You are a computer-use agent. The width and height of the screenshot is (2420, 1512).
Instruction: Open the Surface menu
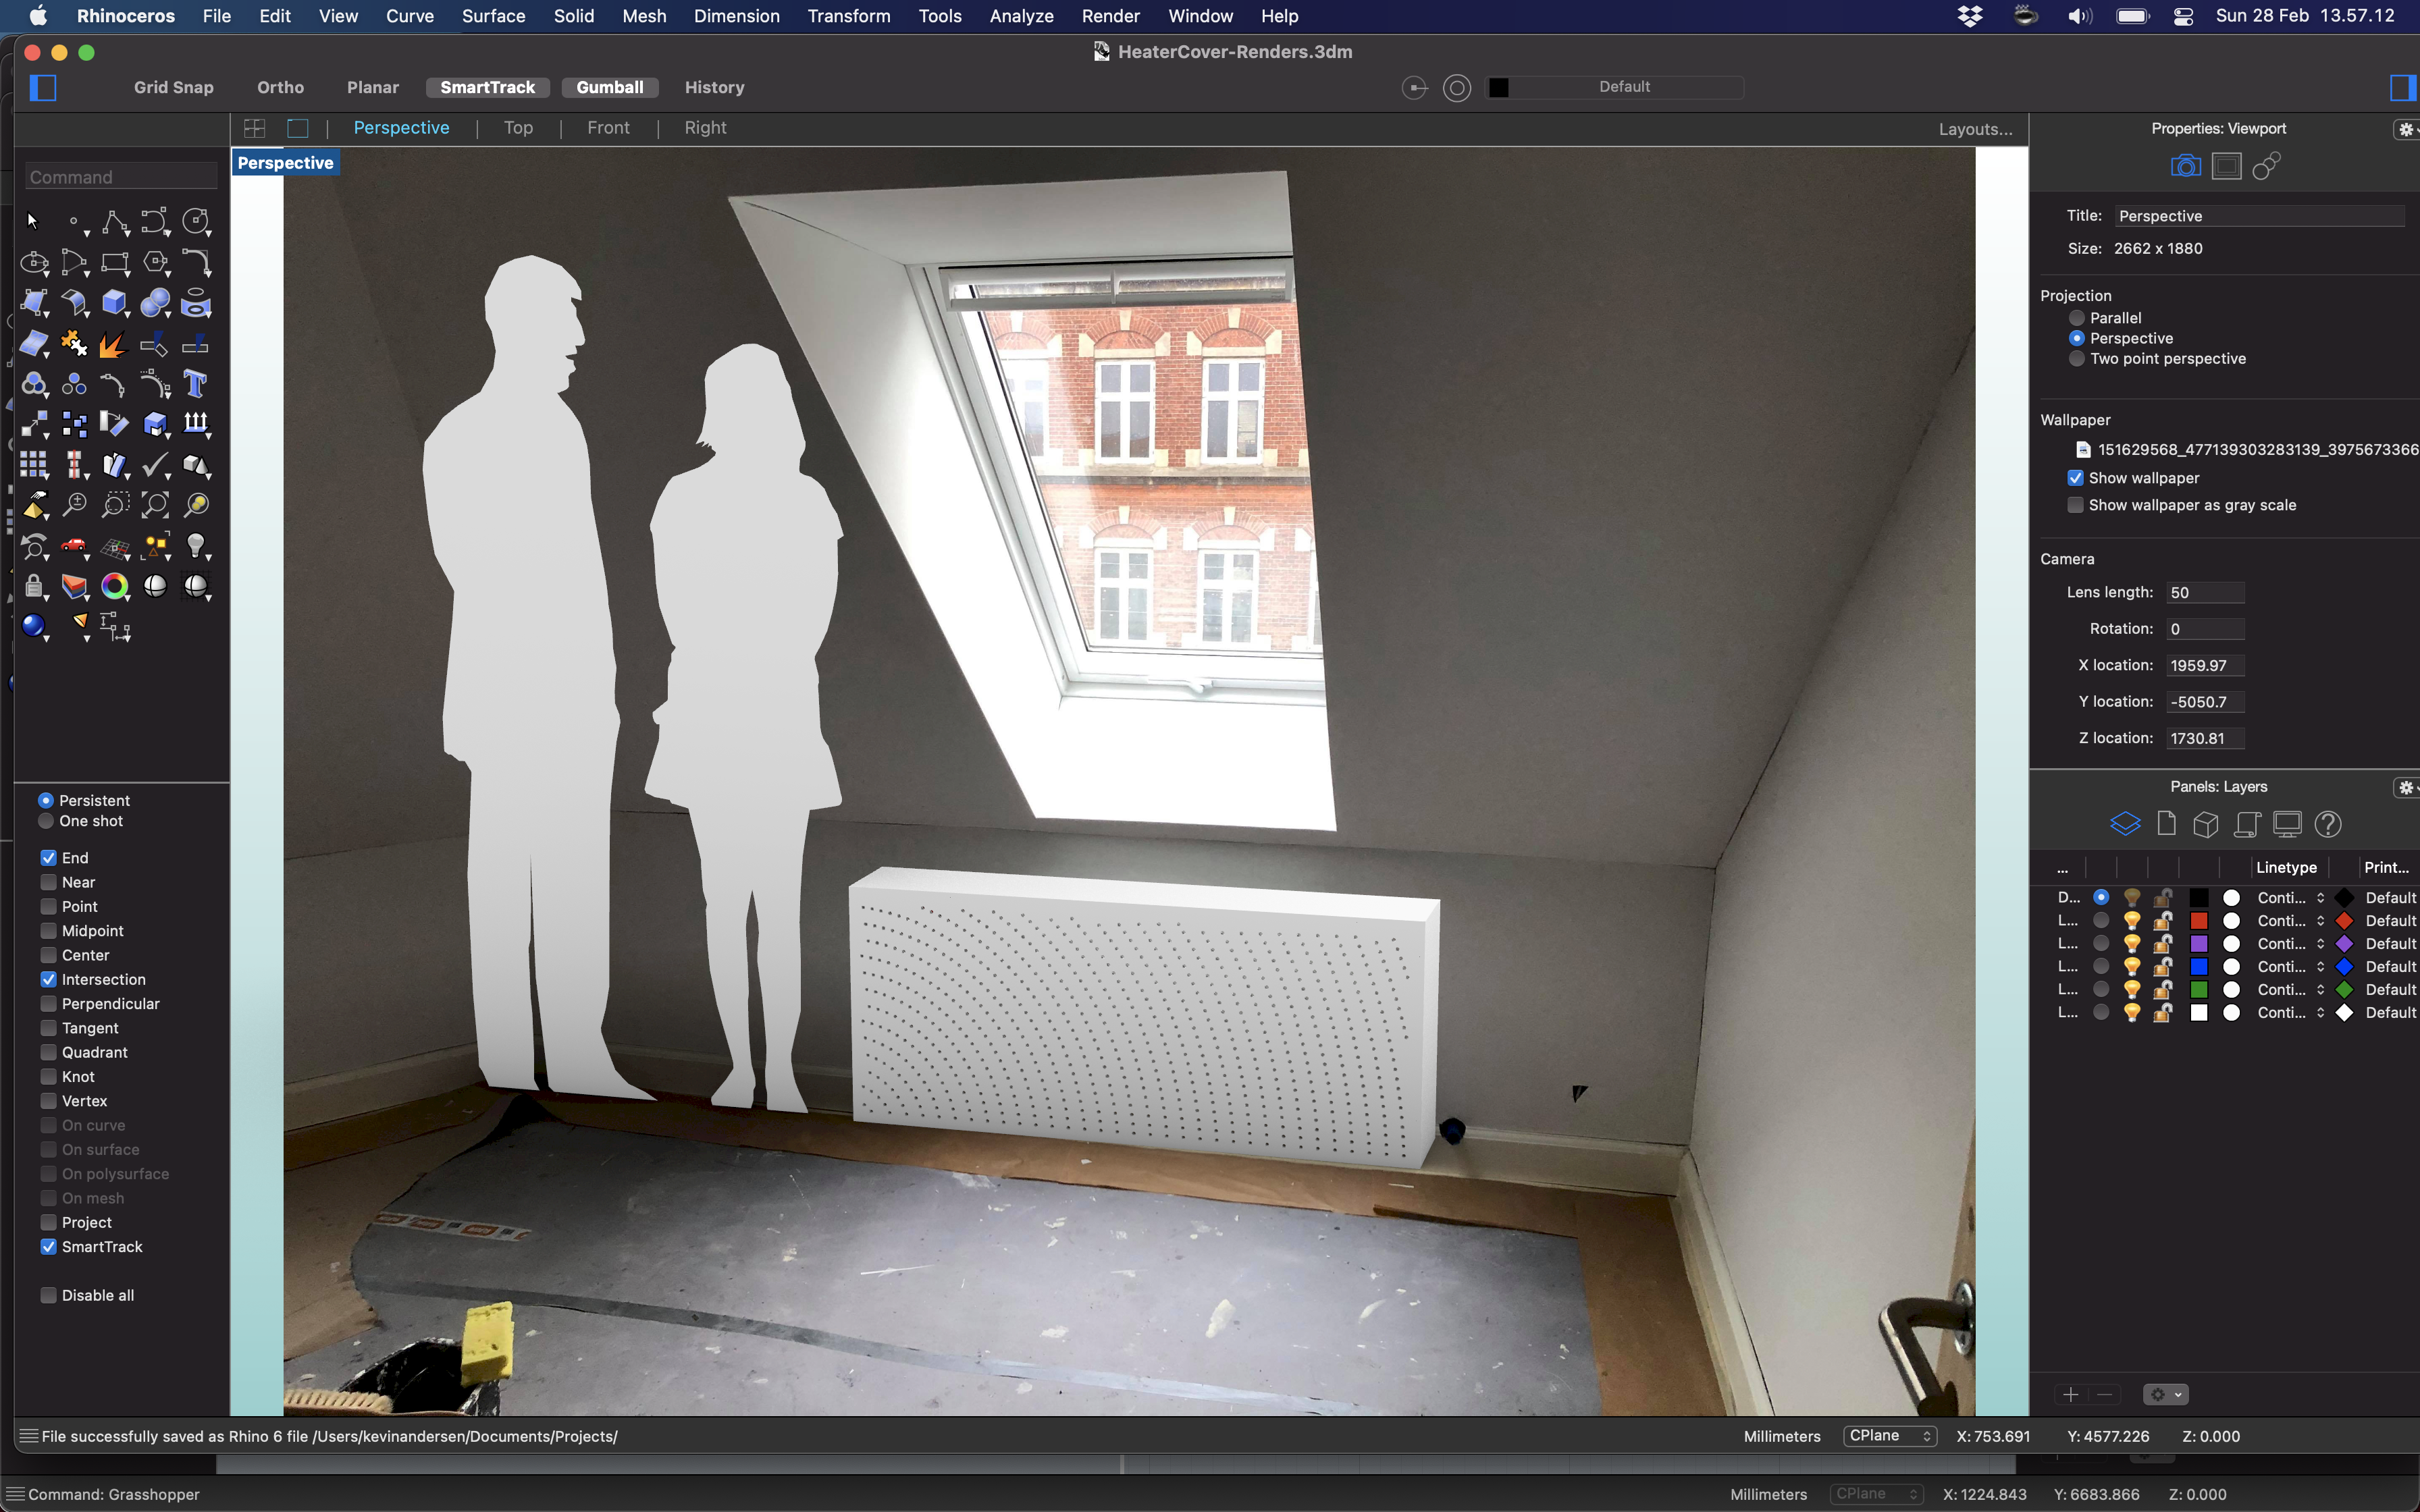click(x=493, y=16)
